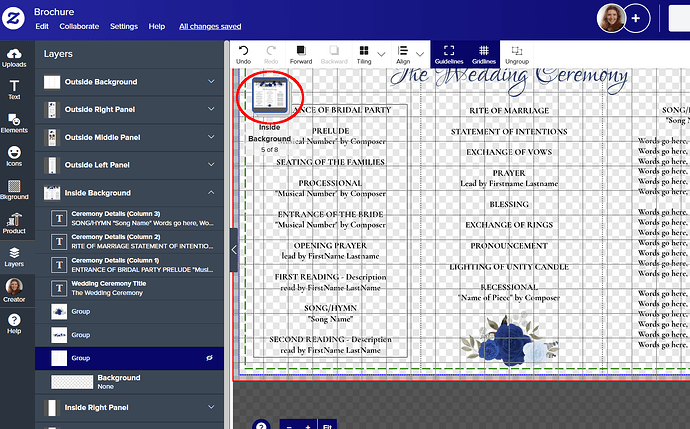Undo the last action

click(x=243, y=55)
